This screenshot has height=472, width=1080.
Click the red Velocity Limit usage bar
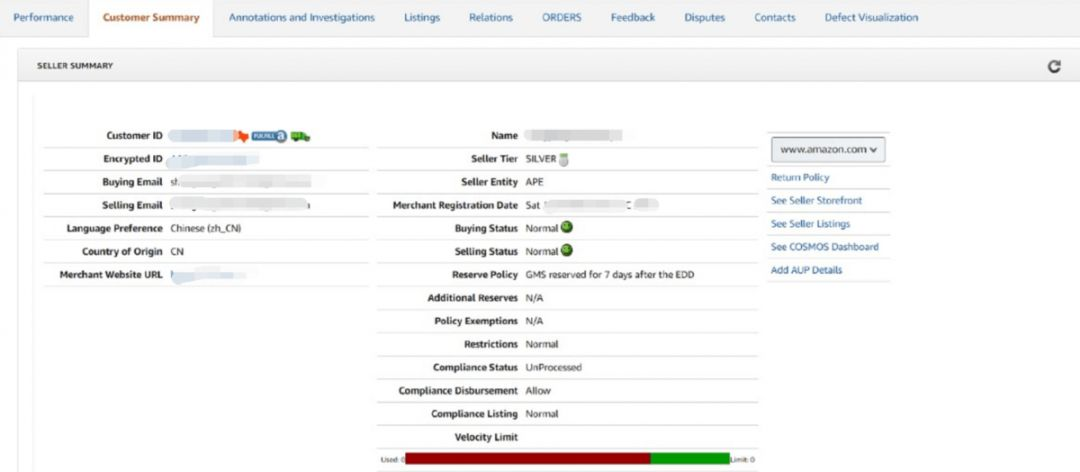pyautogui.click(x=527, y=459)
